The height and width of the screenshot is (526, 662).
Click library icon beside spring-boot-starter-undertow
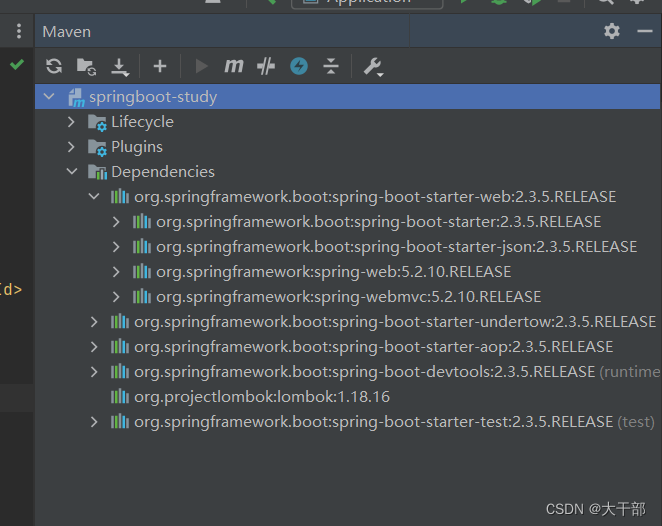click(120, 321)
